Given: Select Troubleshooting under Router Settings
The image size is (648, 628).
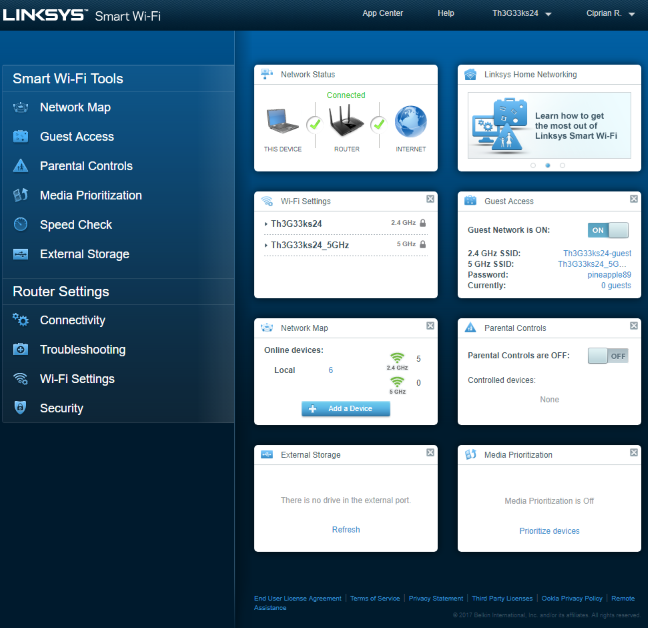Looking at the screenshot, I should [83, 350].
